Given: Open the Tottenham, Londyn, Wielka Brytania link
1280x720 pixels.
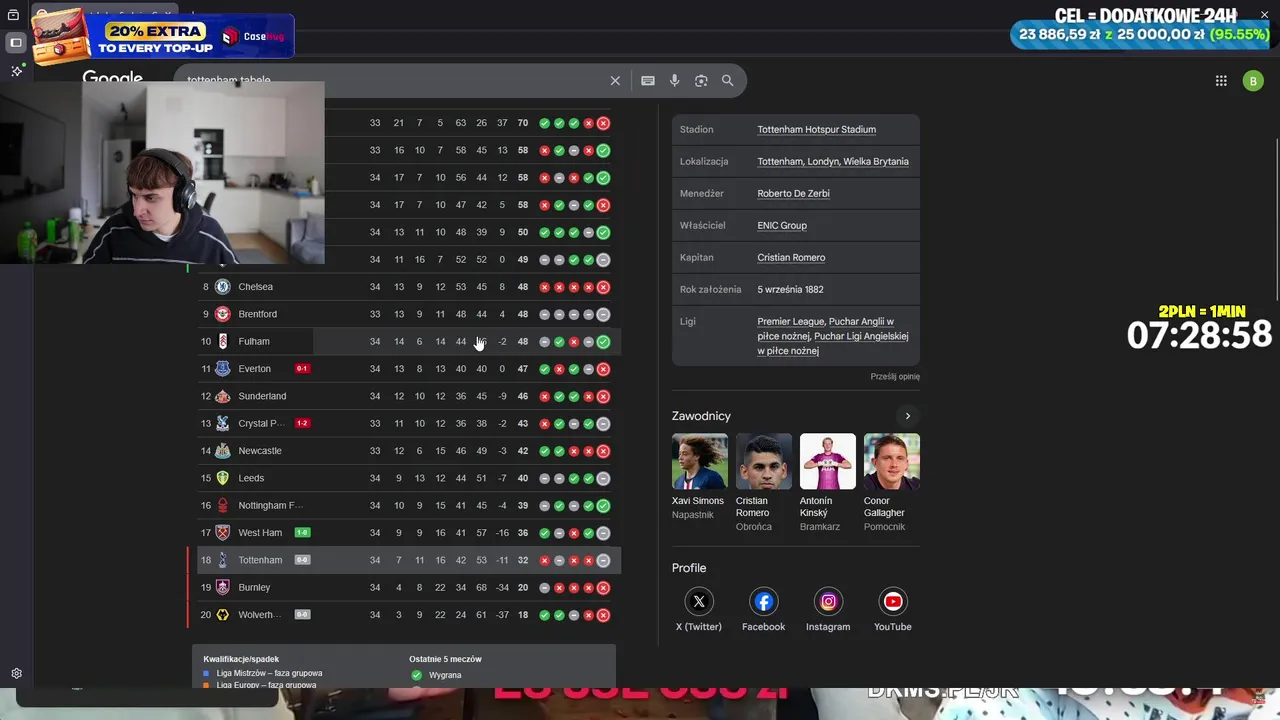Looking at the screenshot, I should [833, 161].
